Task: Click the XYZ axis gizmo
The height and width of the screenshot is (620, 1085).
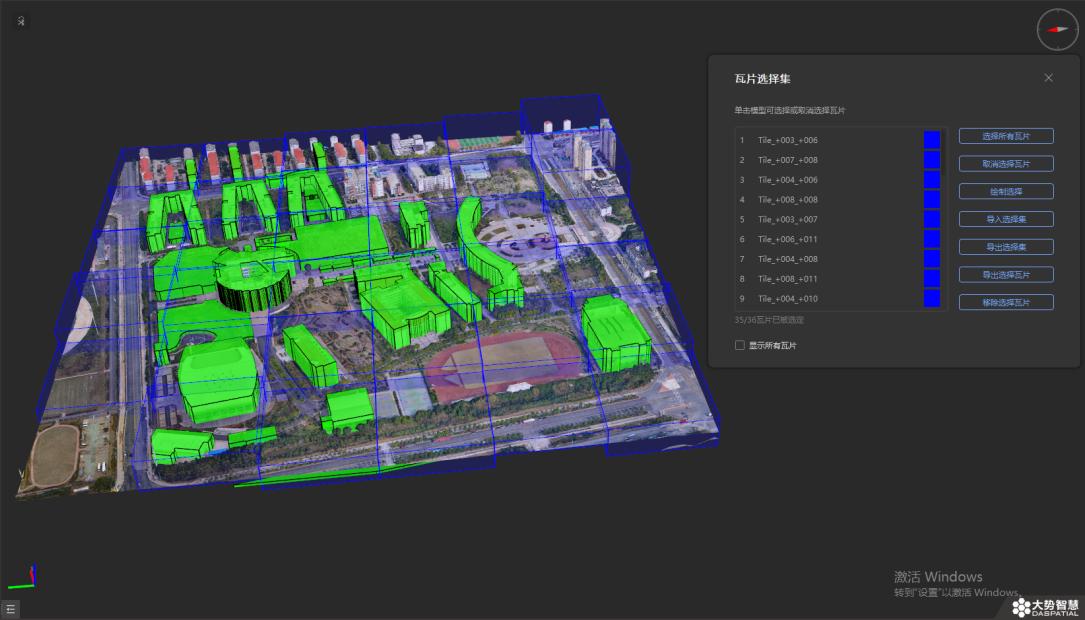Action: 24,578
